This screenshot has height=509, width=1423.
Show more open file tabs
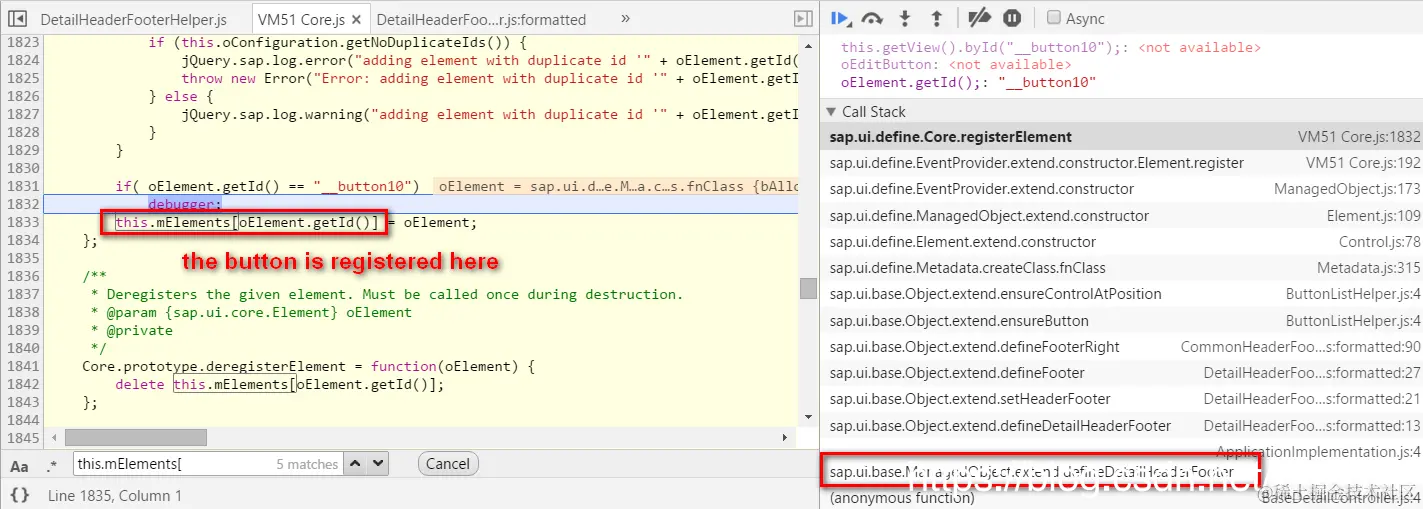click(x=626, y=18)
